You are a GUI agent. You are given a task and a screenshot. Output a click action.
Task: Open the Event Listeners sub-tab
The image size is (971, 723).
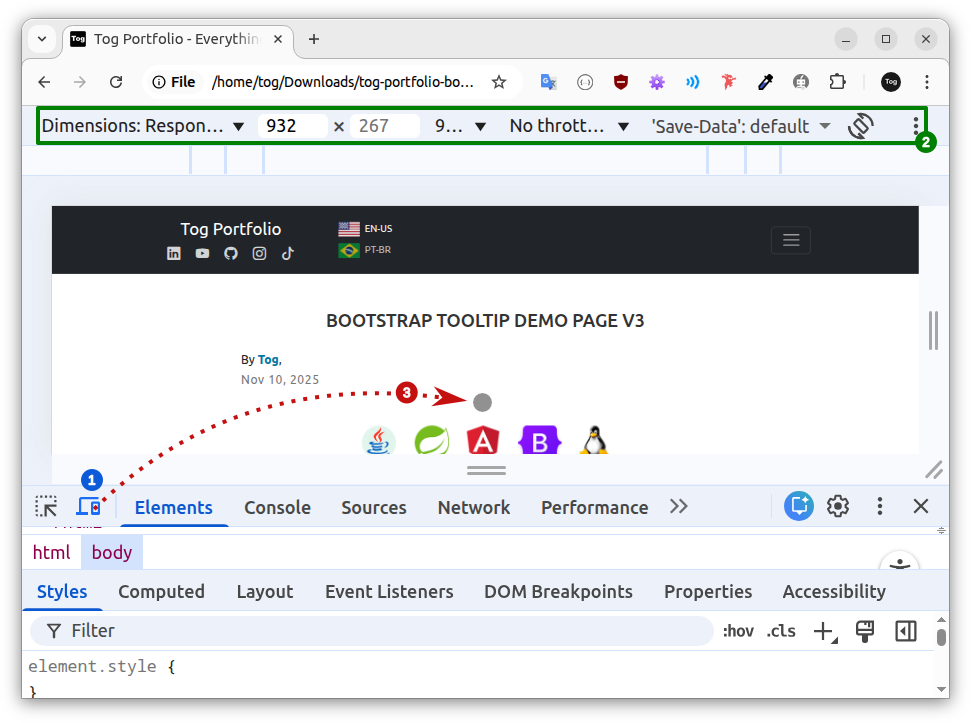(x=389, y=592)
